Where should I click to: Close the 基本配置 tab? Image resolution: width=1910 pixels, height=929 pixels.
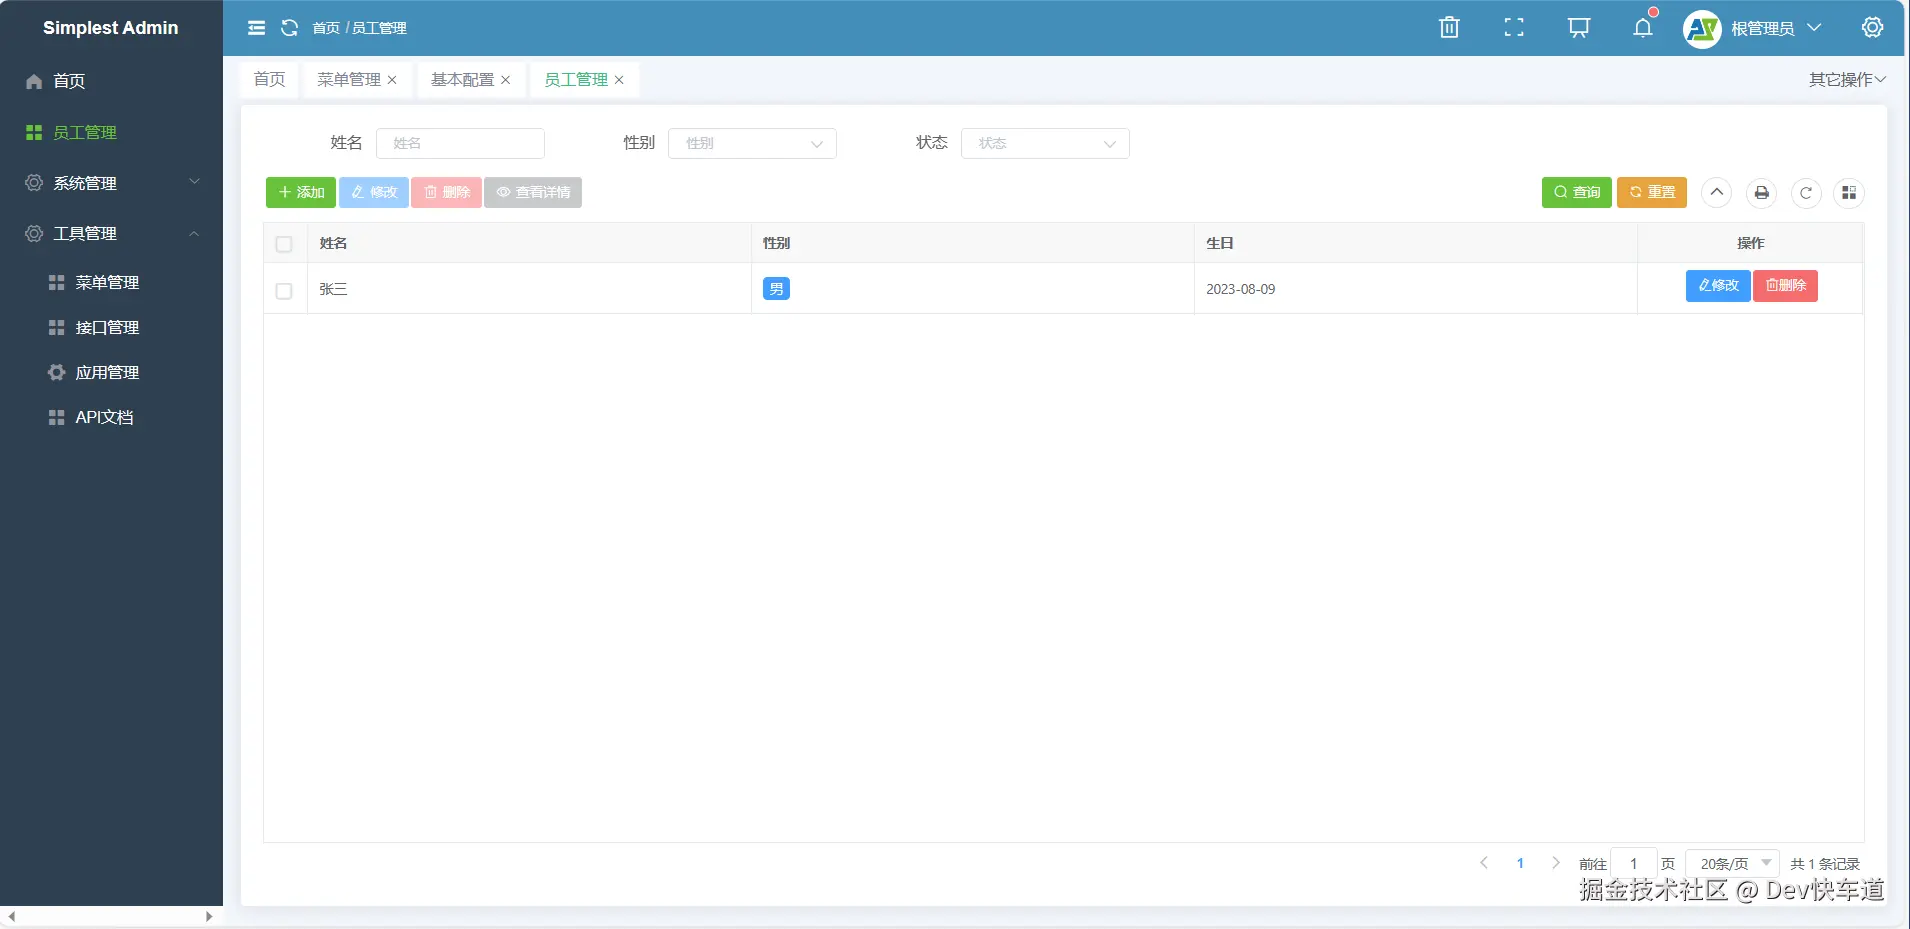pos(506,80)
